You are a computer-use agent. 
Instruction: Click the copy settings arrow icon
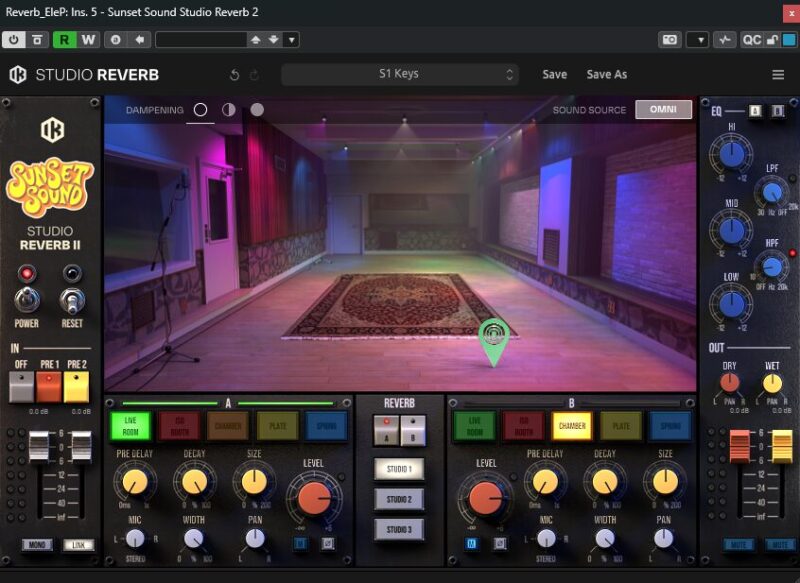[139, 40]
